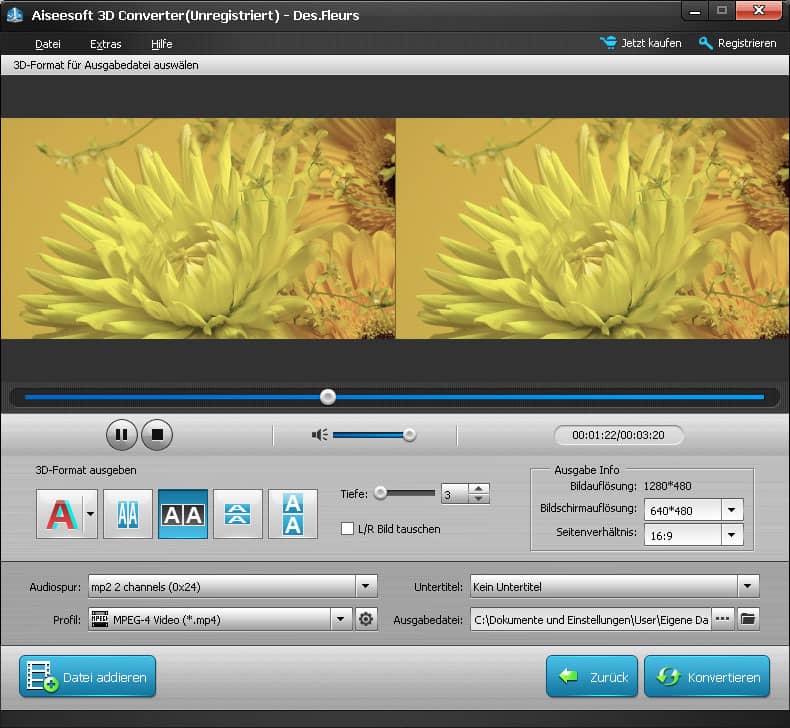The image size is (790, 728).
Task: Expand the Profil dropdown
Action: pos(341,619)
